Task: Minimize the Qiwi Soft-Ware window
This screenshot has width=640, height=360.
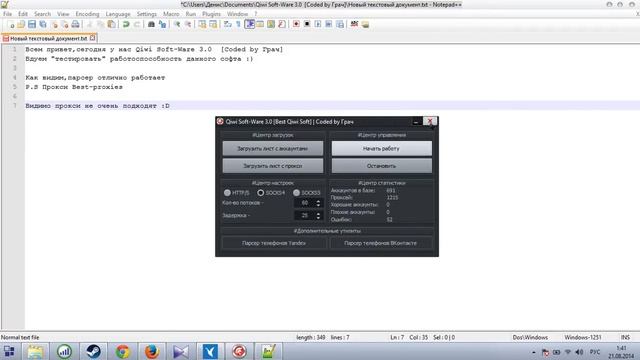Action: pyautogui.click(x=416, y=122)
